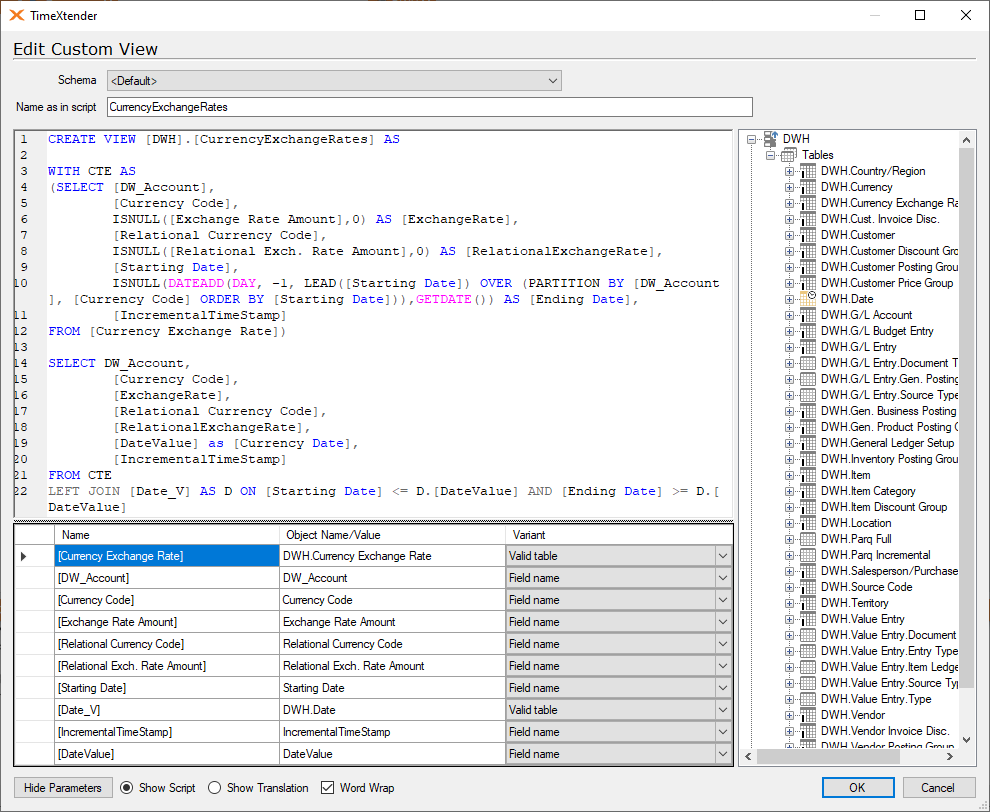Collapse the Tables tree node
990x812 pixels.
coord(770,155)
